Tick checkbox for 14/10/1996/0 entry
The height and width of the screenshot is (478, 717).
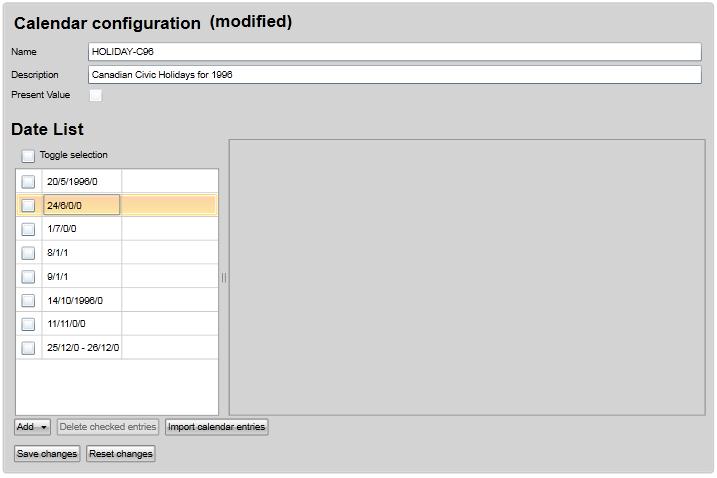(x=28, y=300)
